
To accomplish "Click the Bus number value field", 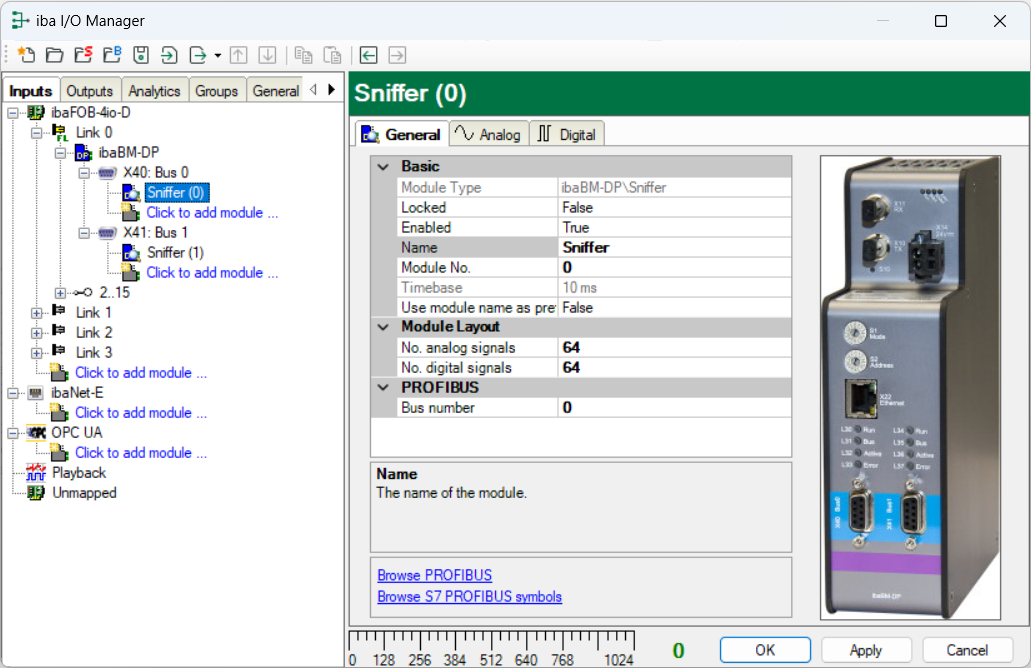I will click(674, 407).
